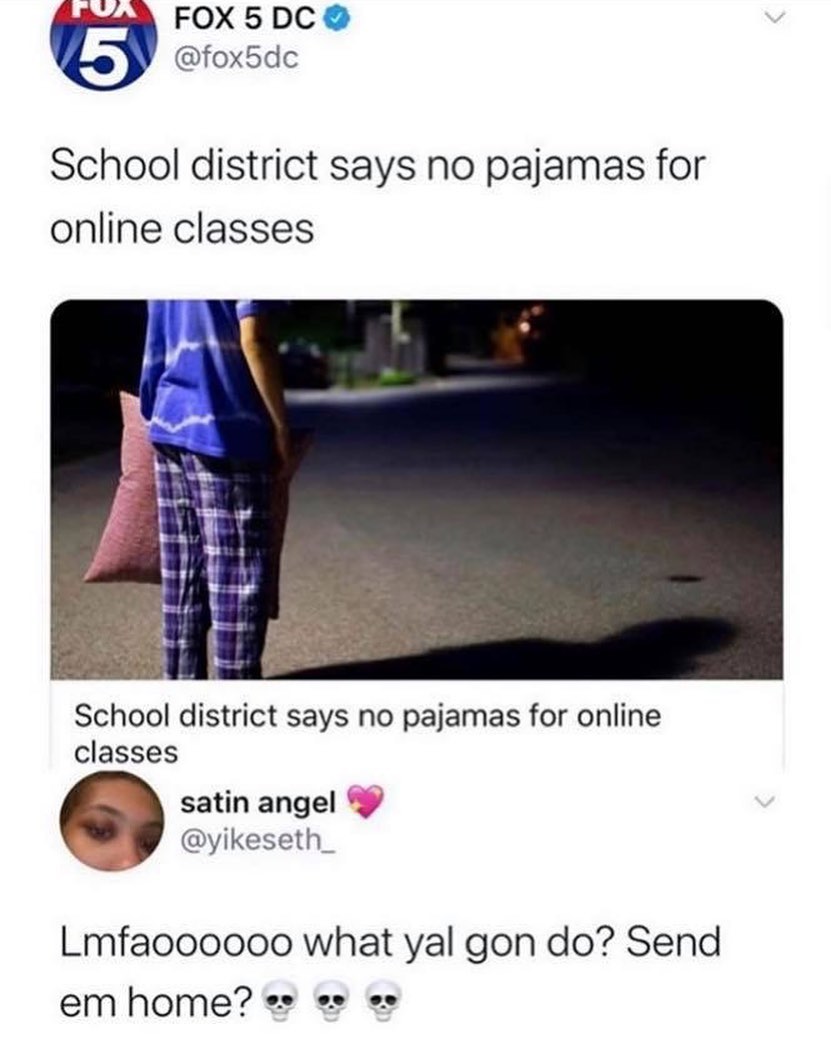831x1039 pixels.
Task: Open the article card headline link
Action: tap(367, 734)
